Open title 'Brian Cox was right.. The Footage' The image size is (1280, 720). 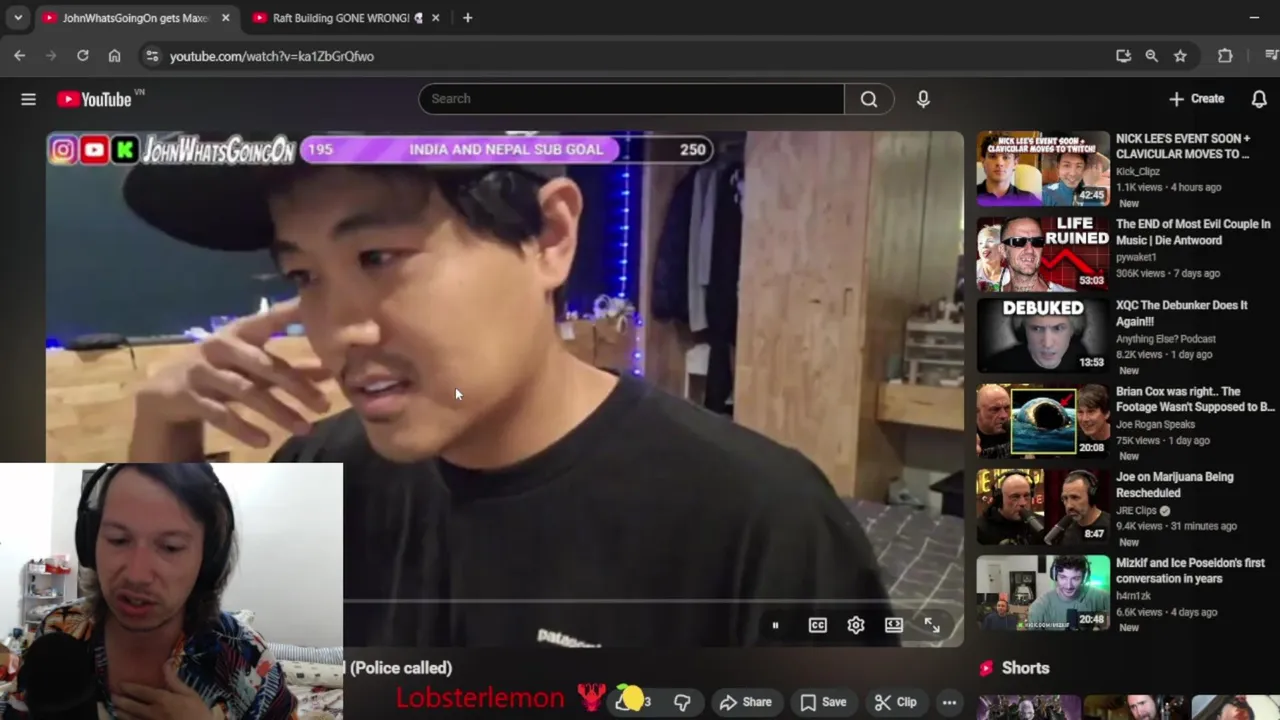pos(1195,399)
